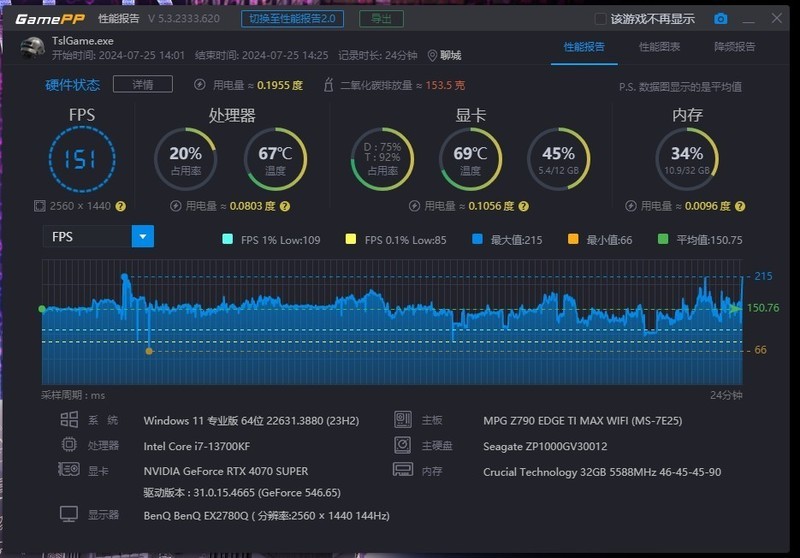The image size is (800, 558).
Task: Click the VRAM 45% 5.4/12 GB gauge
Action: click(x=559, y=159)
